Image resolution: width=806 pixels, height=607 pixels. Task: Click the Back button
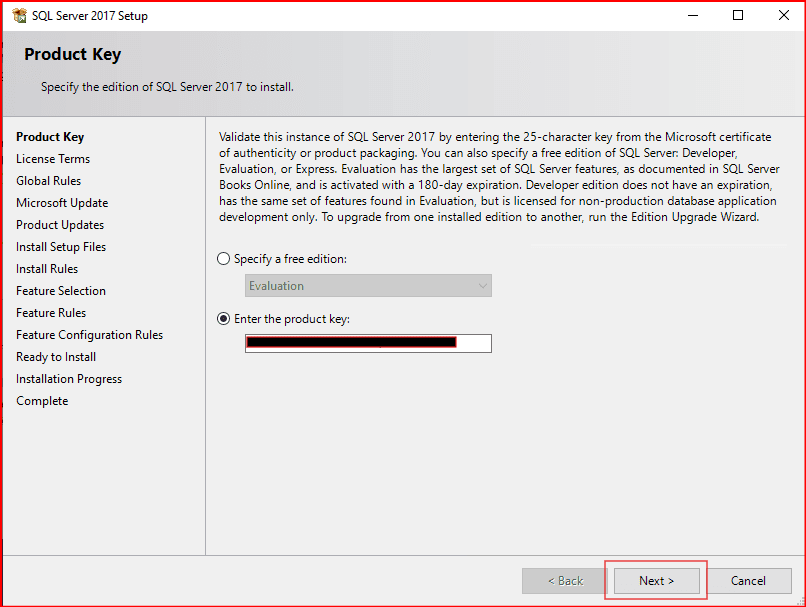[563, 581]
